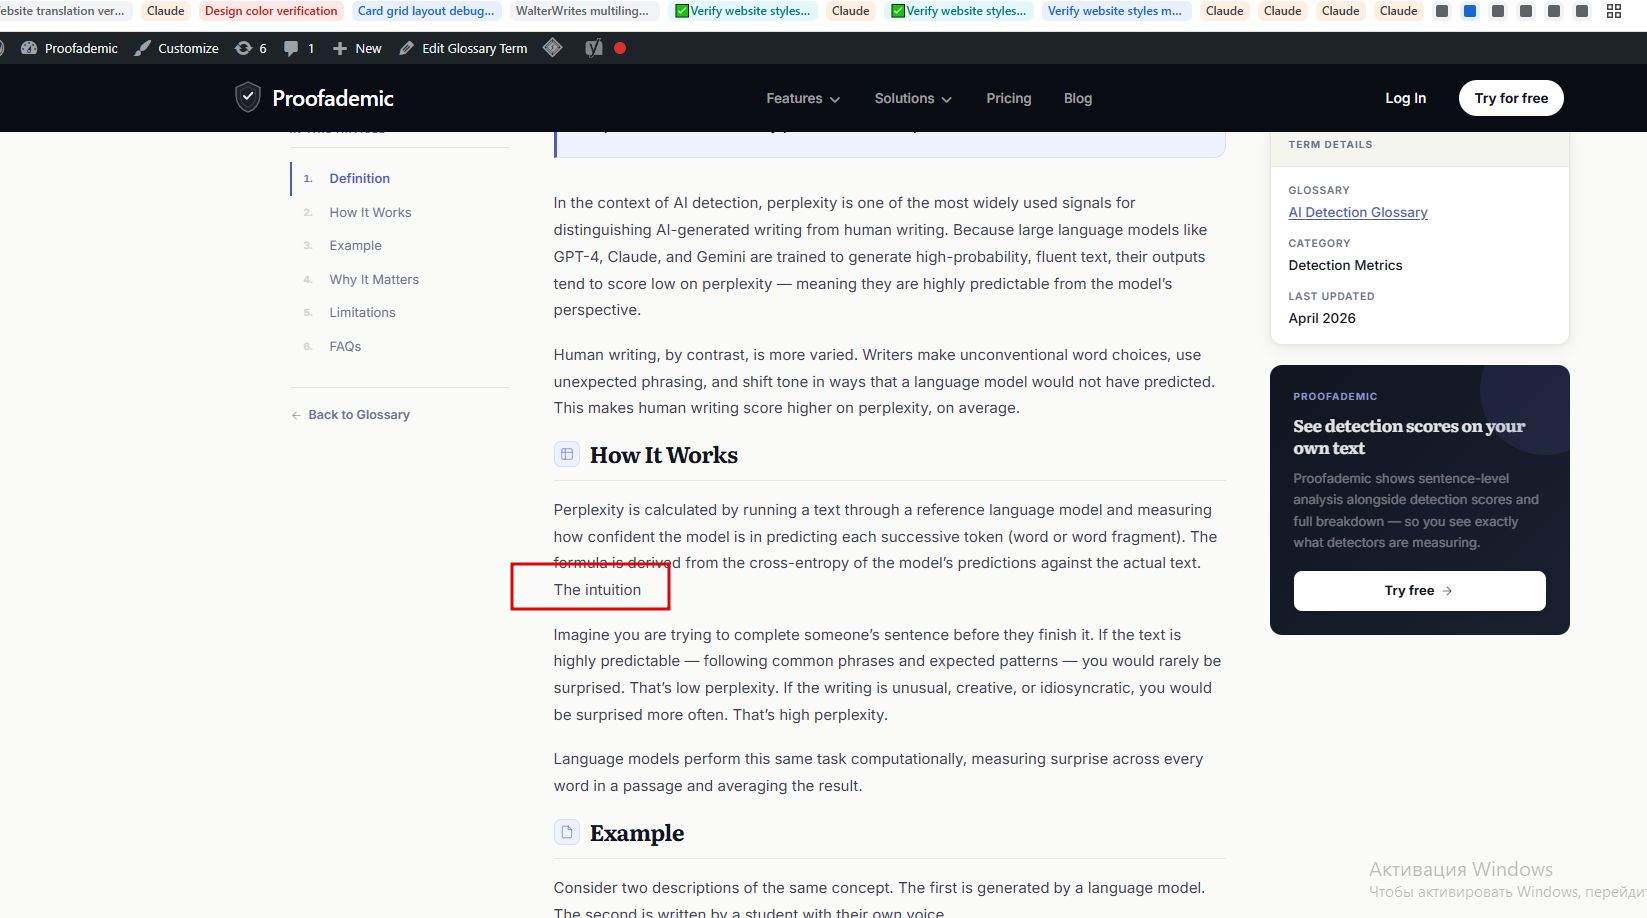The height and width of the screenshot is (918, 1647).
Task: Click the Log In link
Action: pos(1405,98)
